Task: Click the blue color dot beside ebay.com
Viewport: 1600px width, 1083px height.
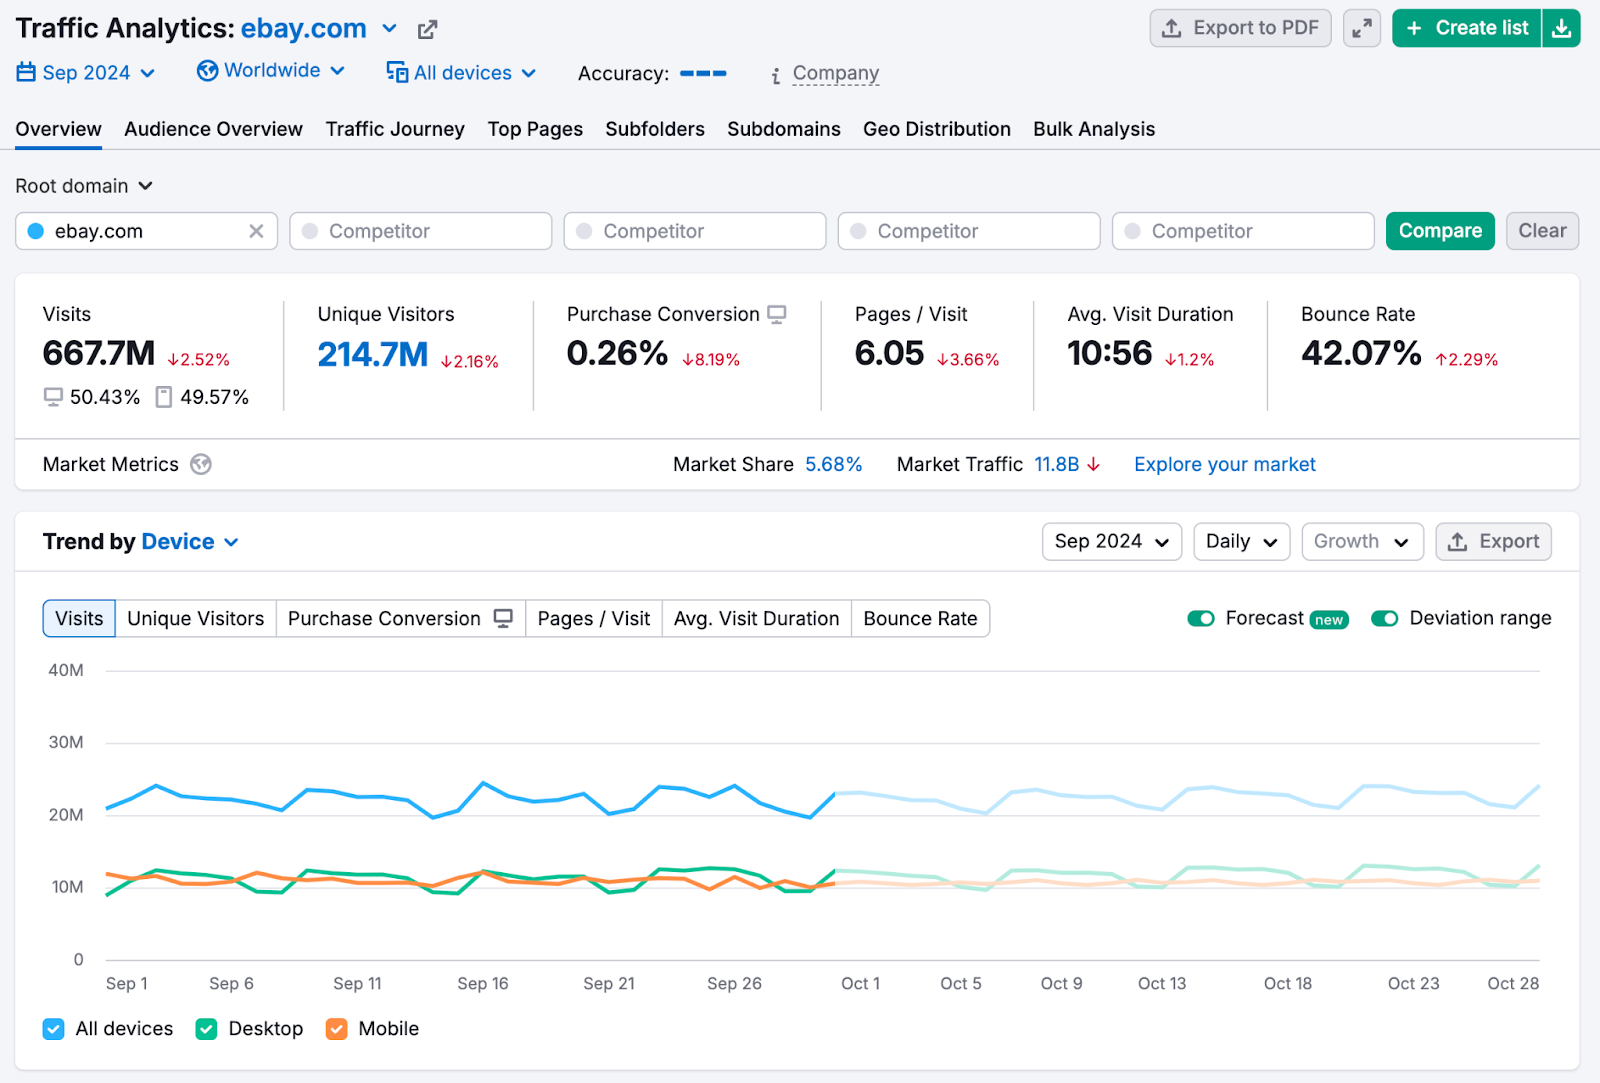Action: 36,231
